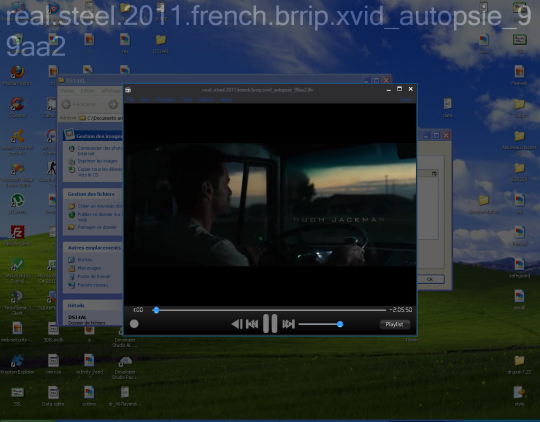
Task: Select the omnuja file on the desktop
Action: pyautogui.click(x=53, y=364)
